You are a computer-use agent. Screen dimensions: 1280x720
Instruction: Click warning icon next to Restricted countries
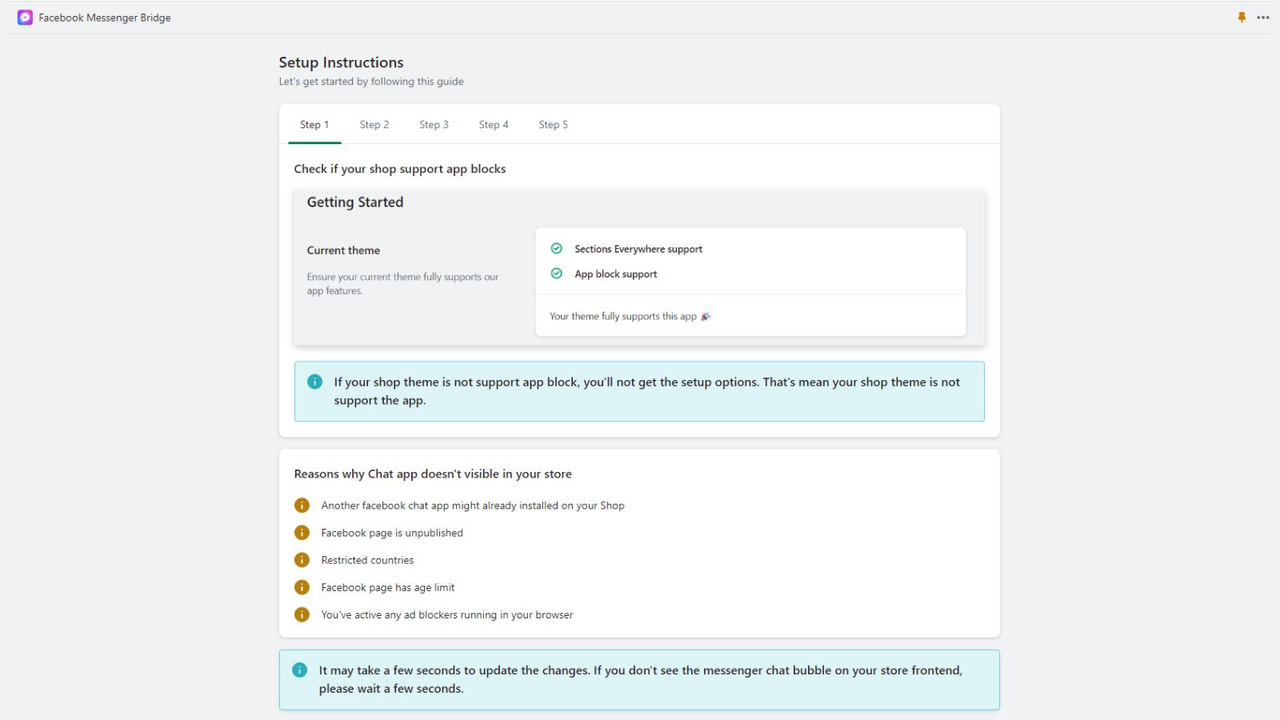tap(302, 560)
